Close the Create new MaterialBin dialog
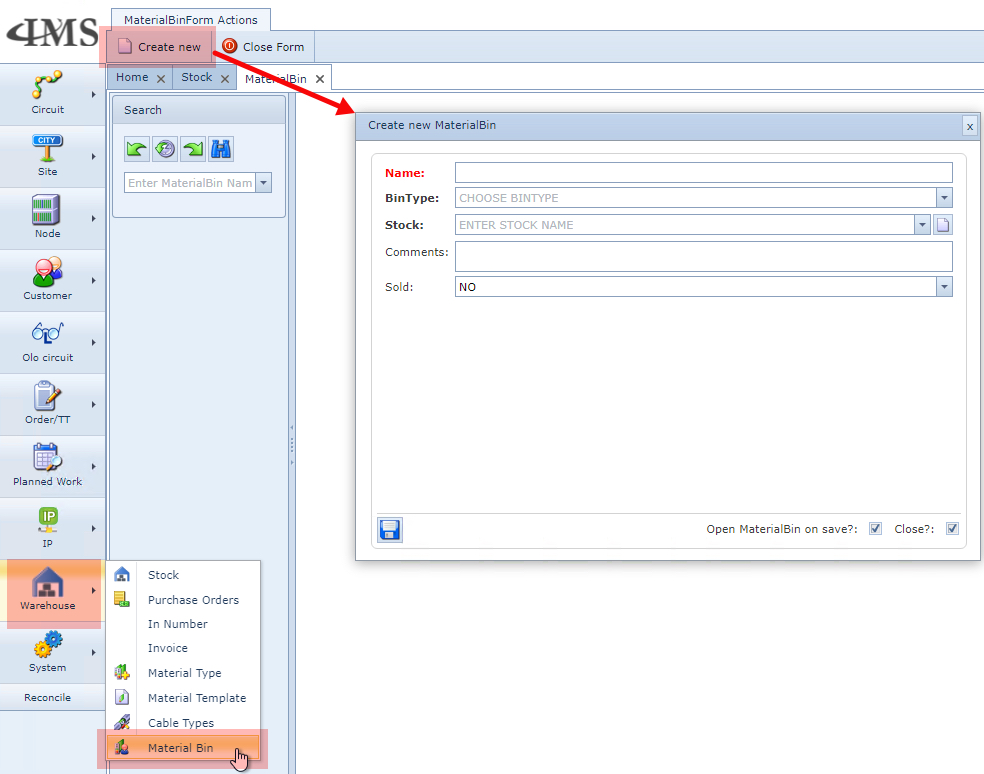 click(969, 126)
